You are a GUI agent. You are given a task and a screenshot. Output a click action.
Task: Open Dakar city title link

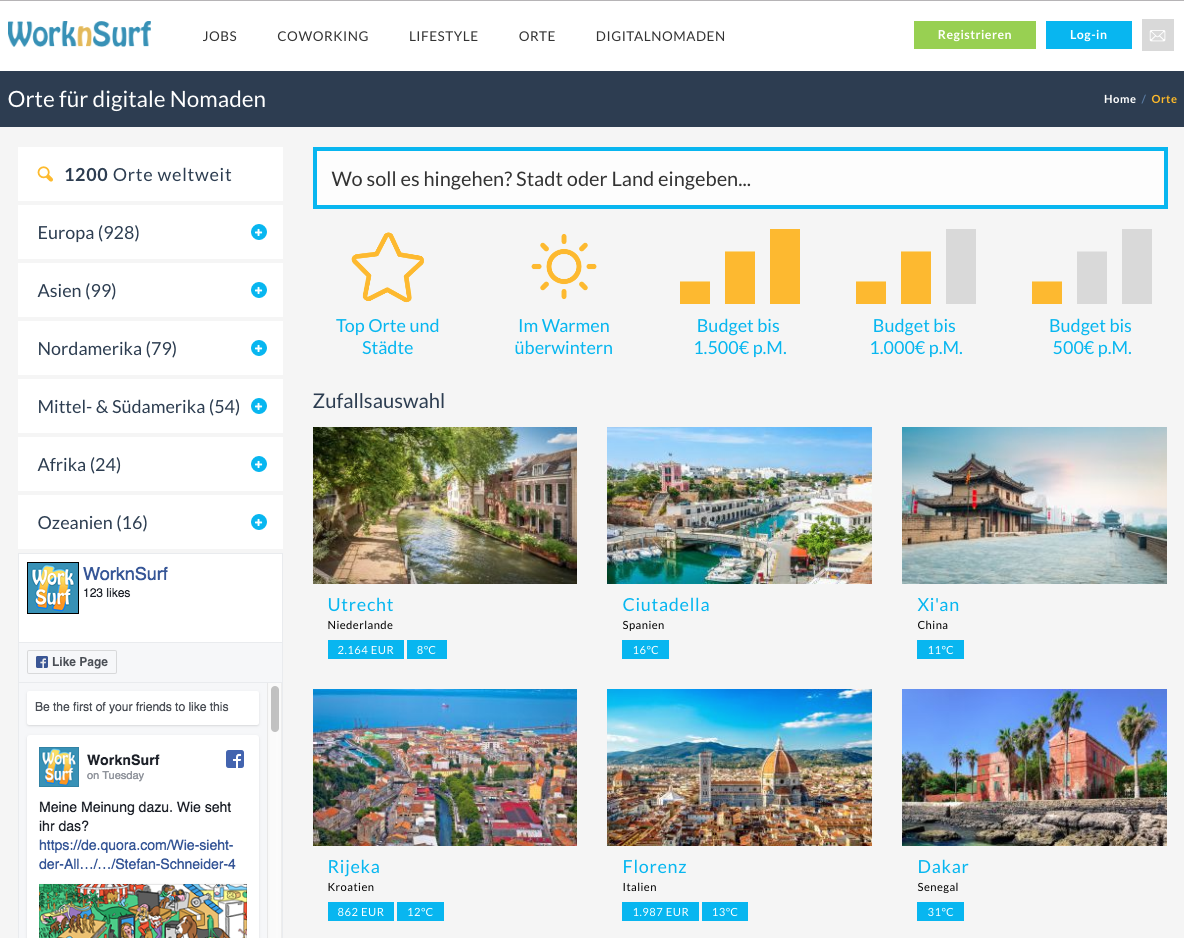pos(942,867)
